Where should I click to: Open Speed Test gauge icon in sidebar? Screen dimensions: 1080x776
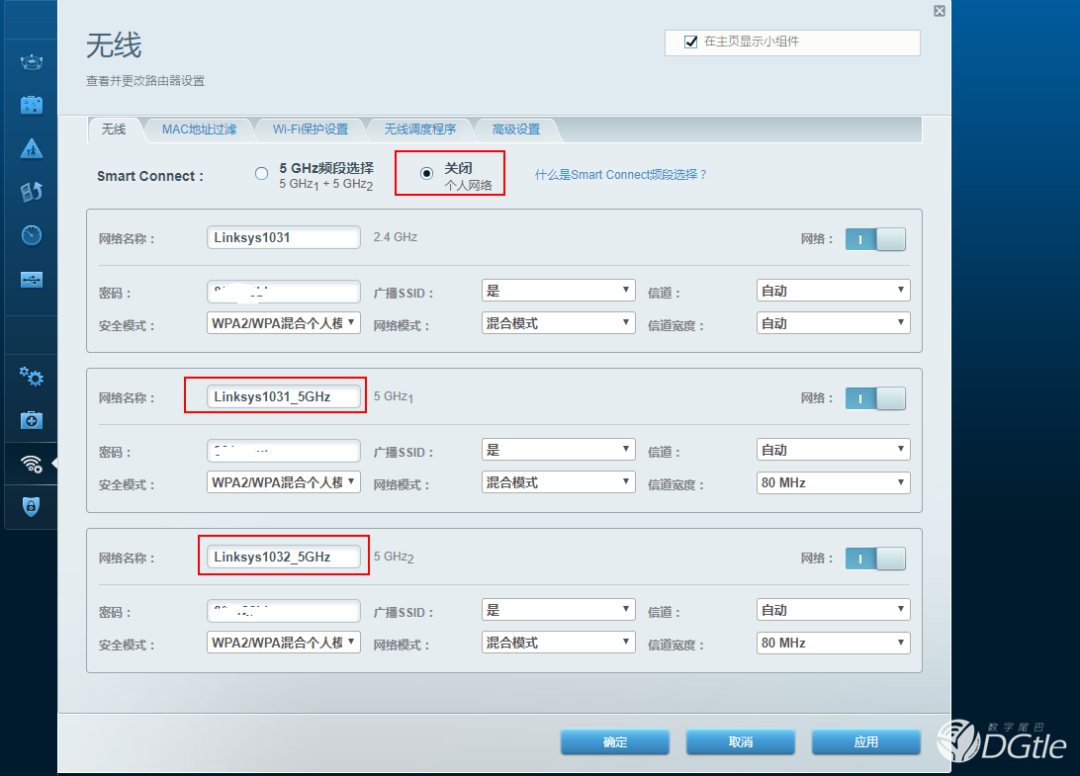pos(32,235)
